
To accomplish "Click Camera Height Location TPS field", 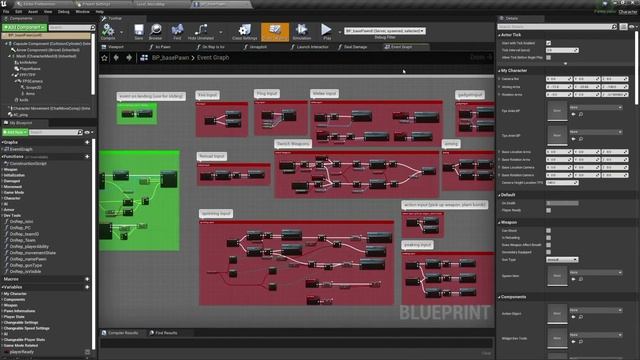I will click(562, 183).
